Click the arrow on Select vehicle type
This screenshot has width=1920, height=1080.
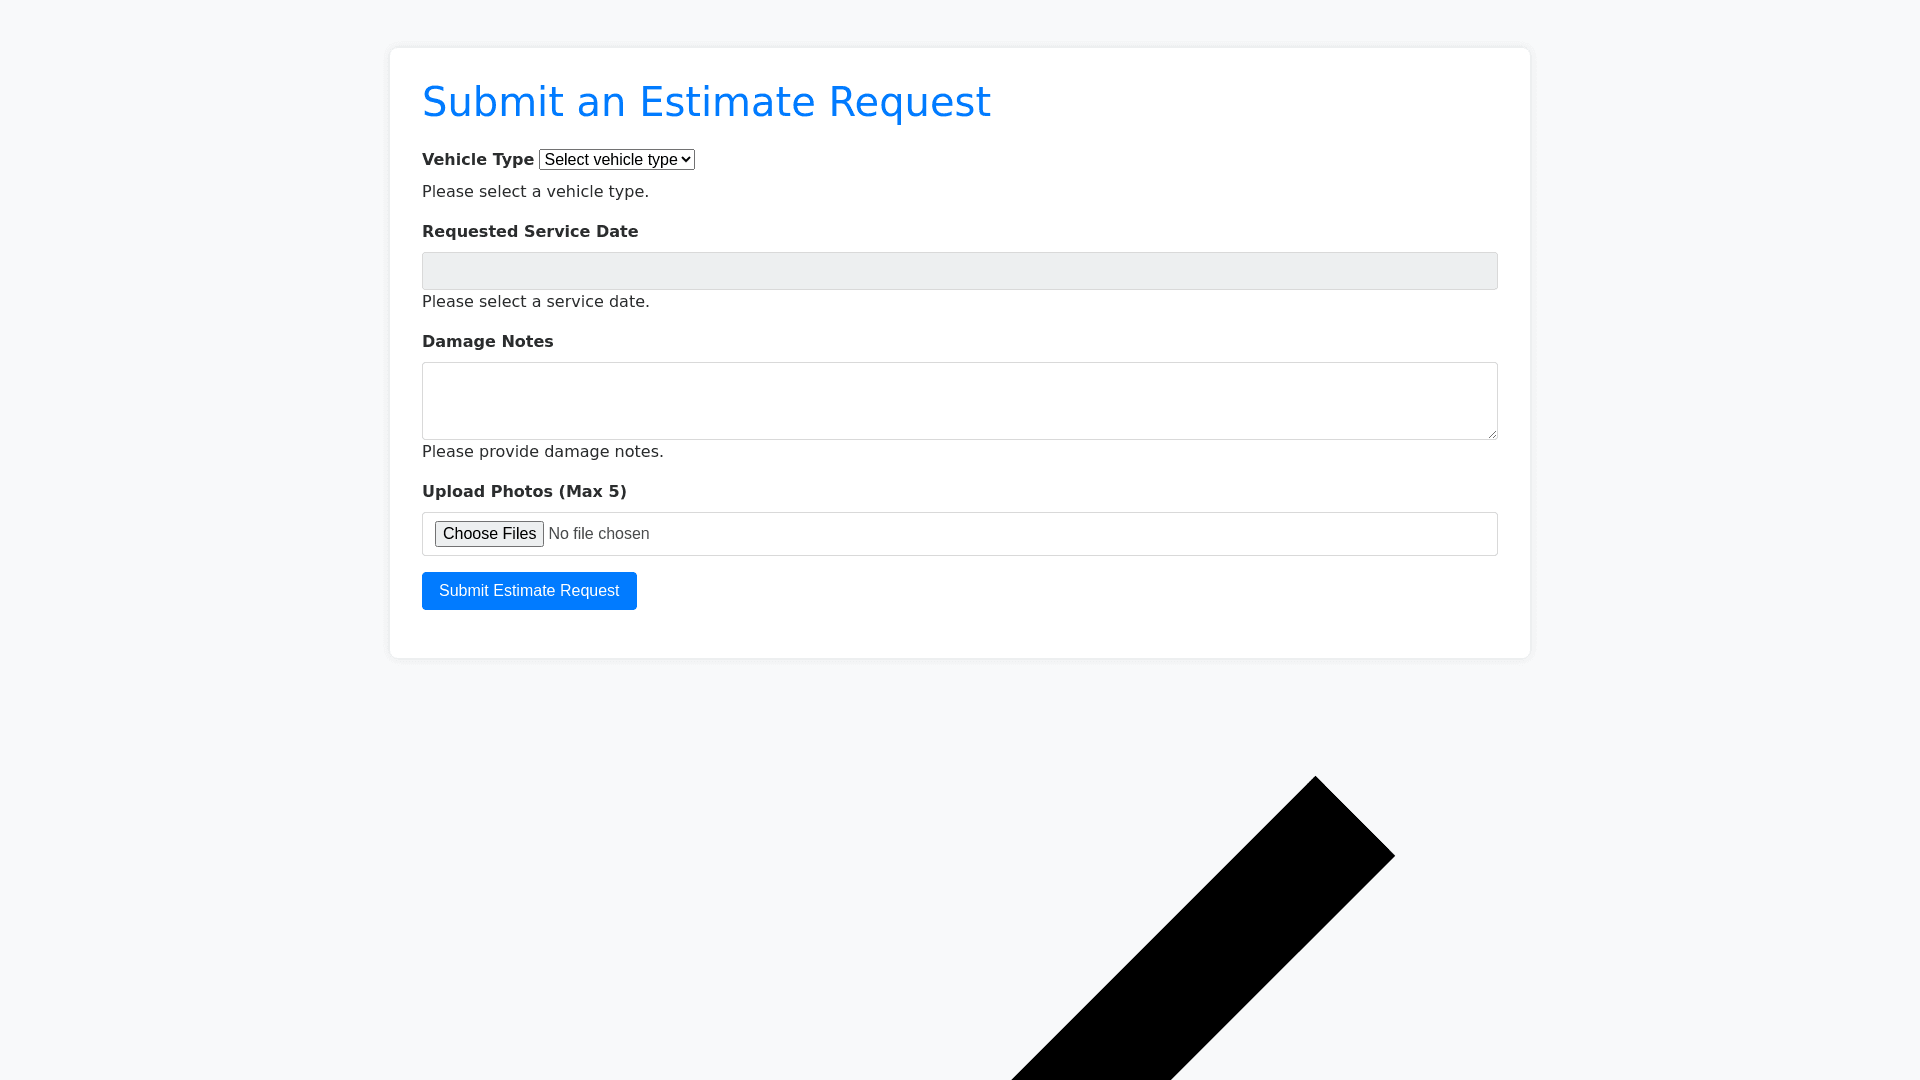(x=686, y=160)
